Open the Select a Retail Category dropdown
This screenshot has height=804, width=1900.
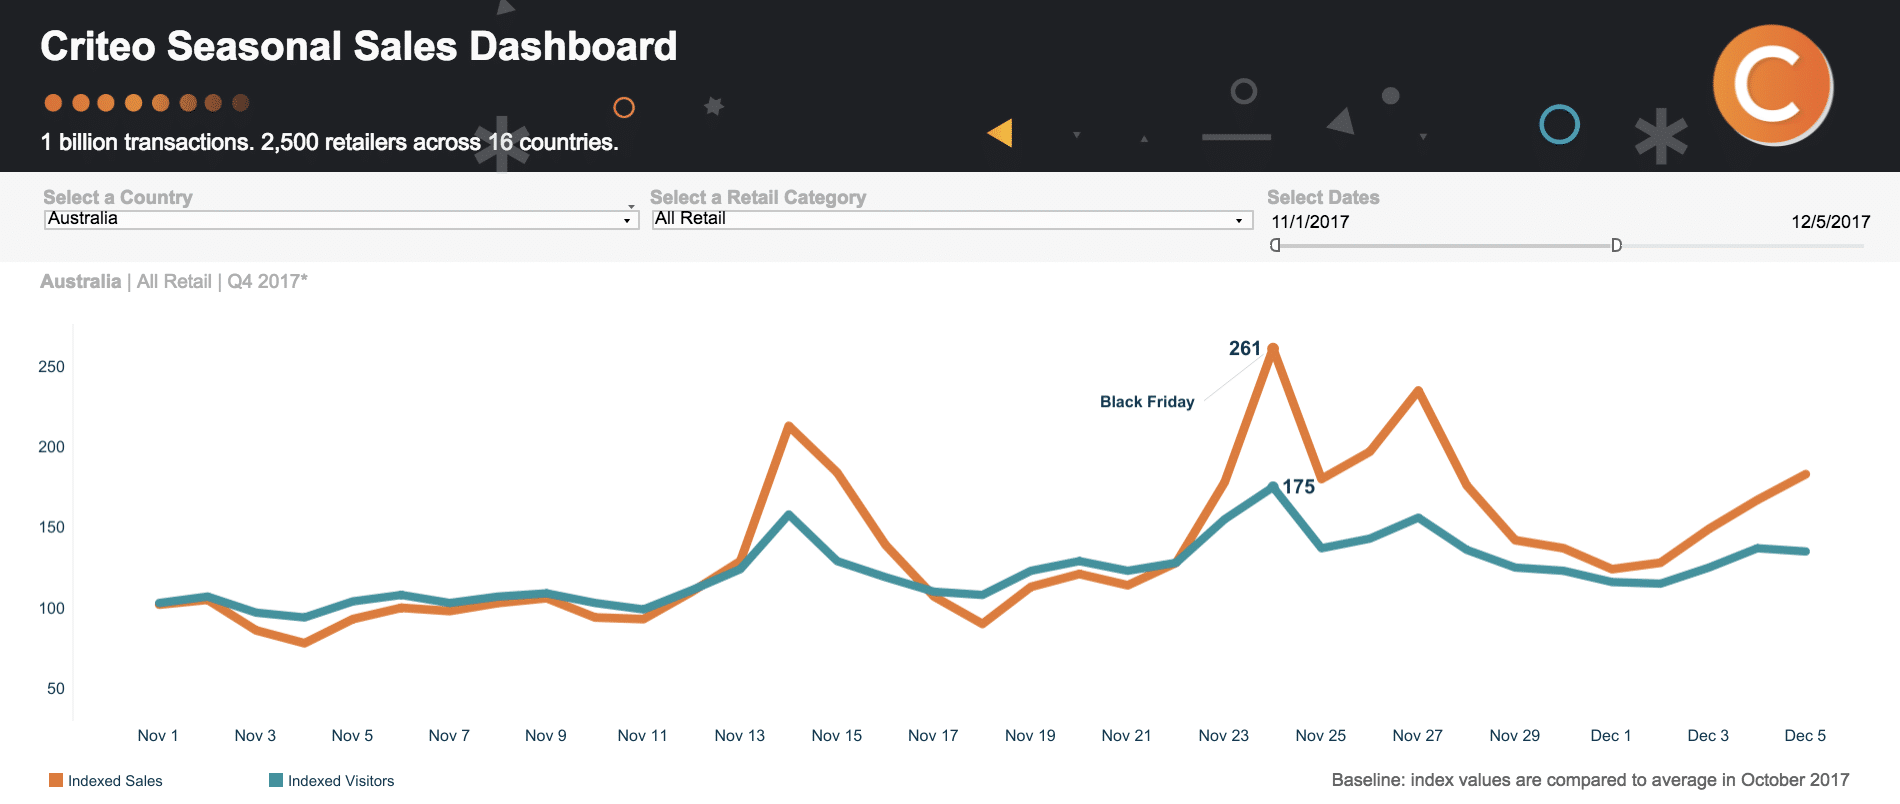952,219
